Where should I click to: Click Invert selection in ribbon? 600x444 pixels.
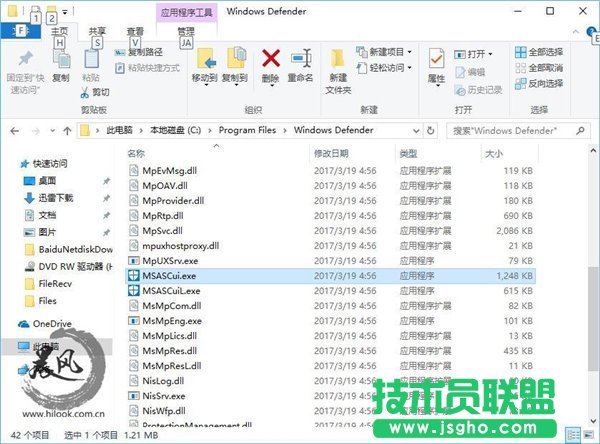pyautogui.click(x=539, y=83)
